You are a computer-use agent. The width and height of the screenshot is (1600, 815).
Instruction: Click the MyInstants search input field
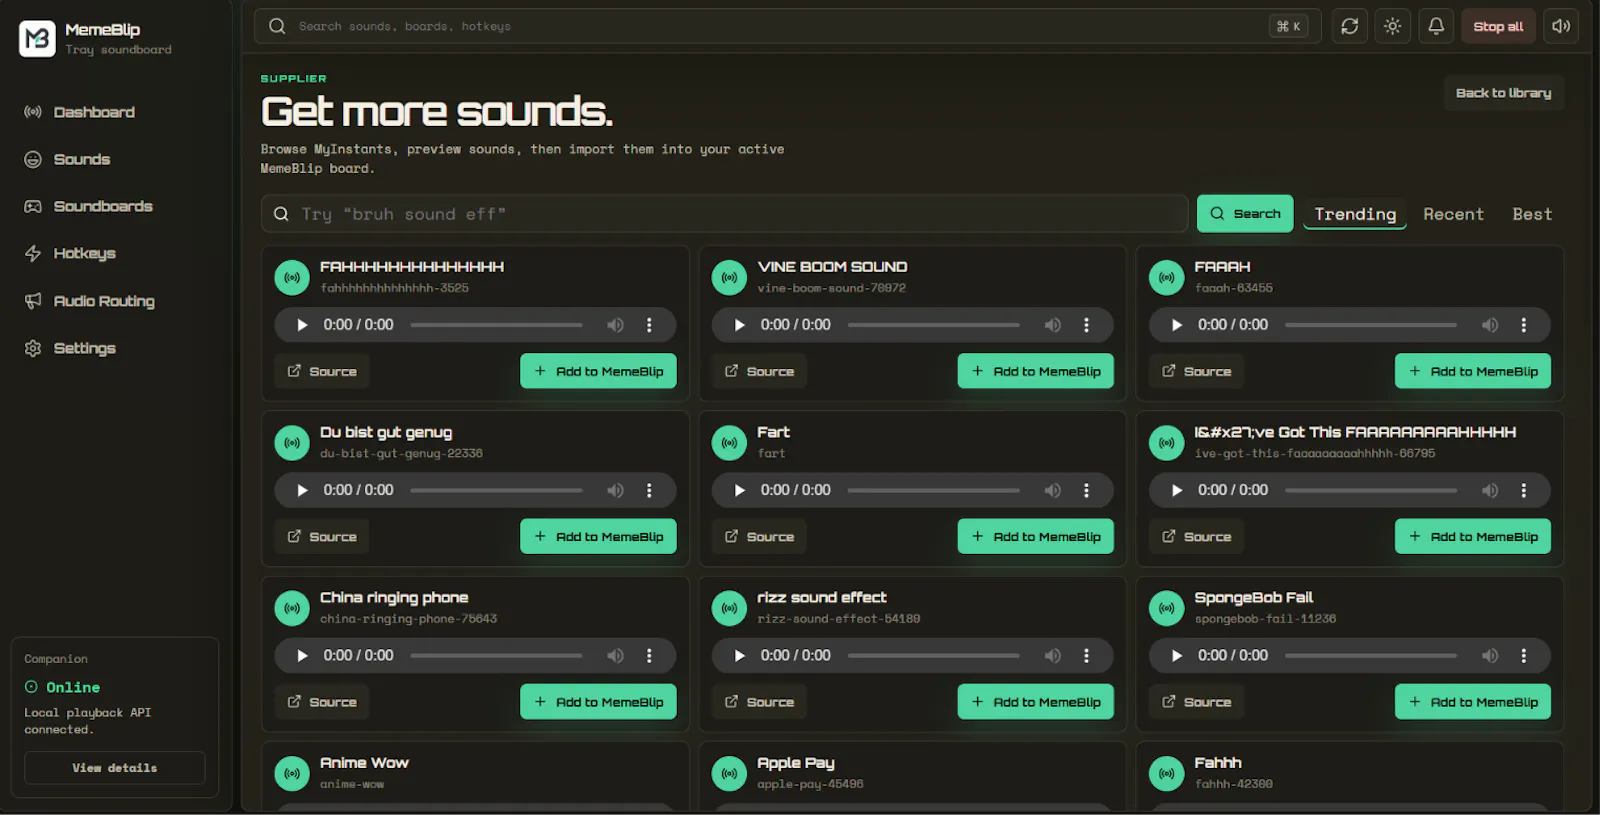[724, 214]
